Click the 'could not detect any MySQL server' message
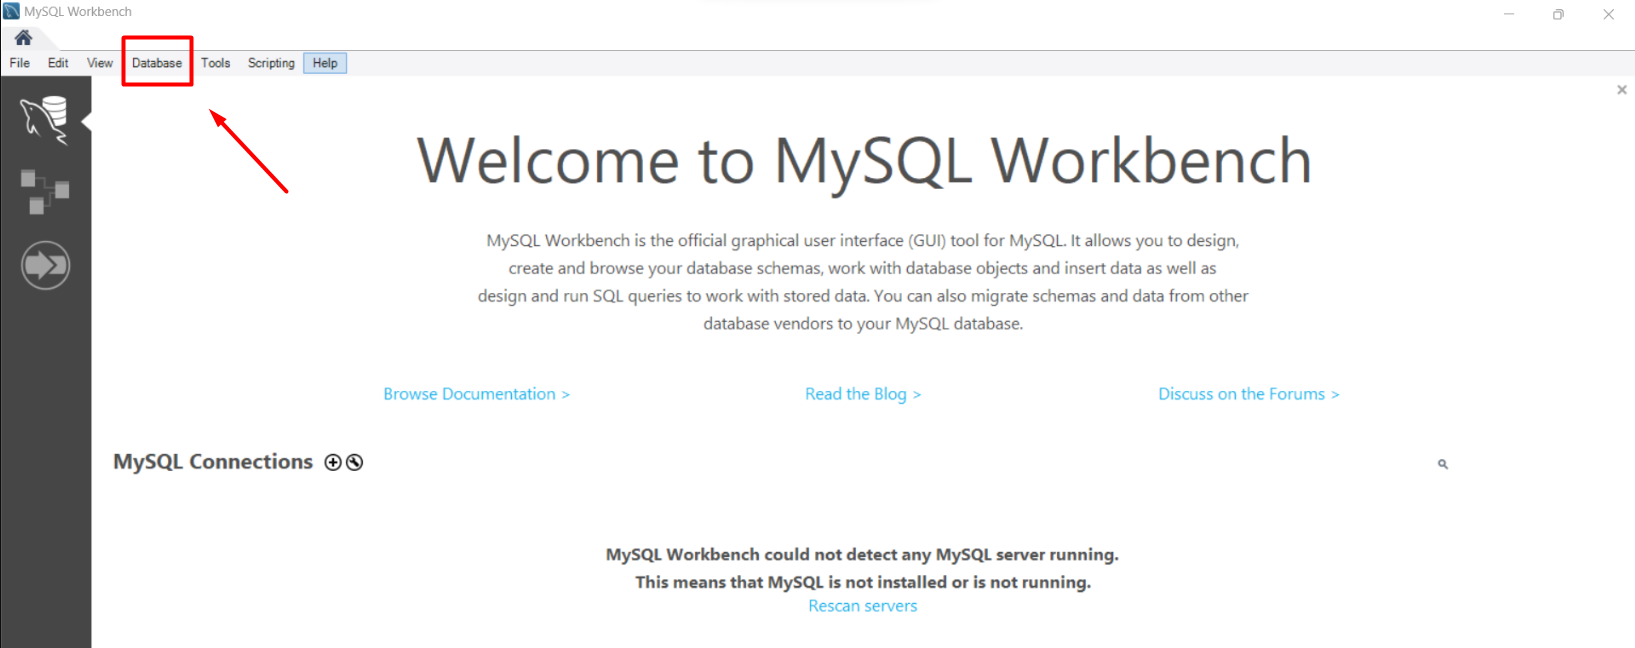Viewport: 1635px width, 648px height. (862, 555)
